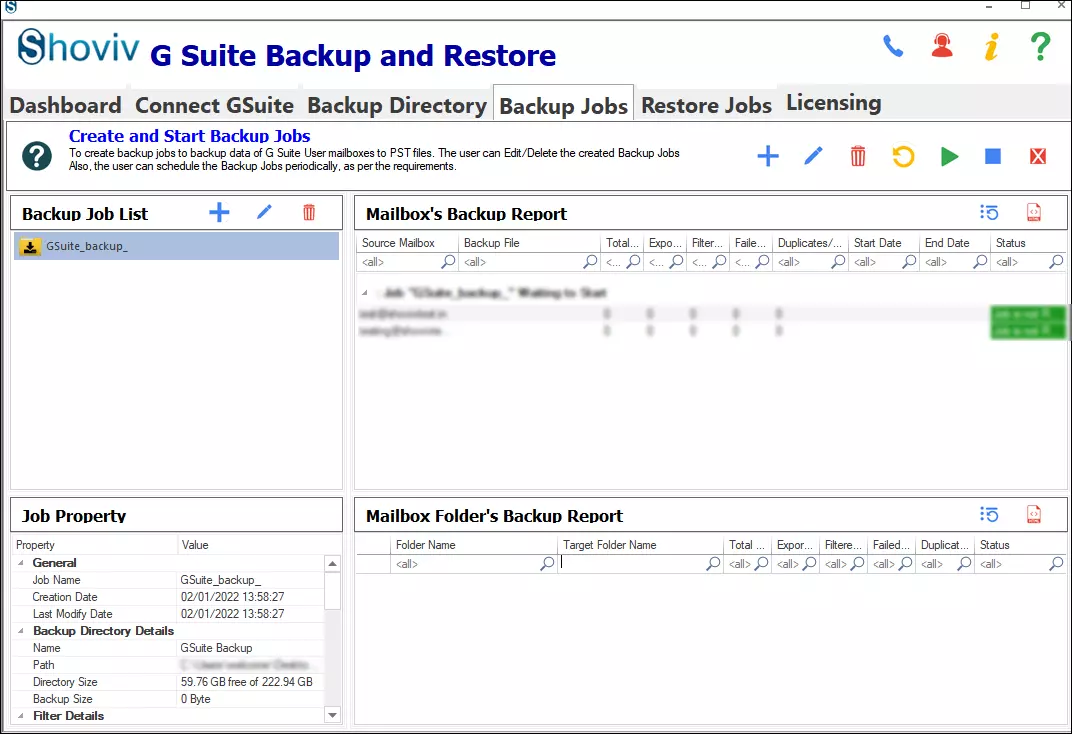The image size is (1072, 734).
Task: Click the Create and Start Backup Jobs heading
Action: [189, 136]
